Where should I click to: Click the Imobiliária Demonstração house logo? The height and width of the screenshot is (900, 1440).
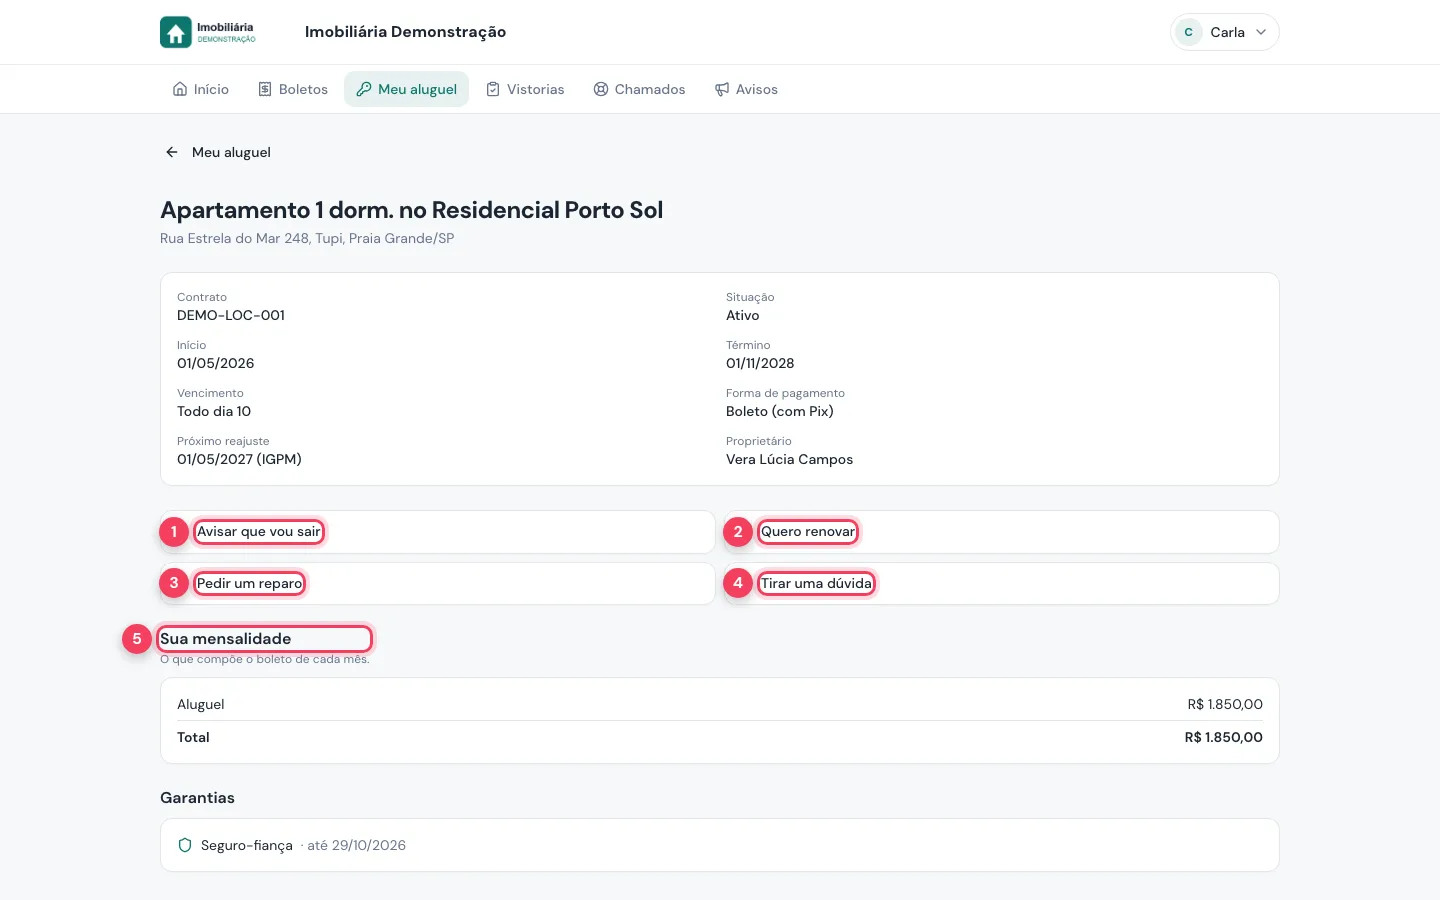click(x=176, y=32)
